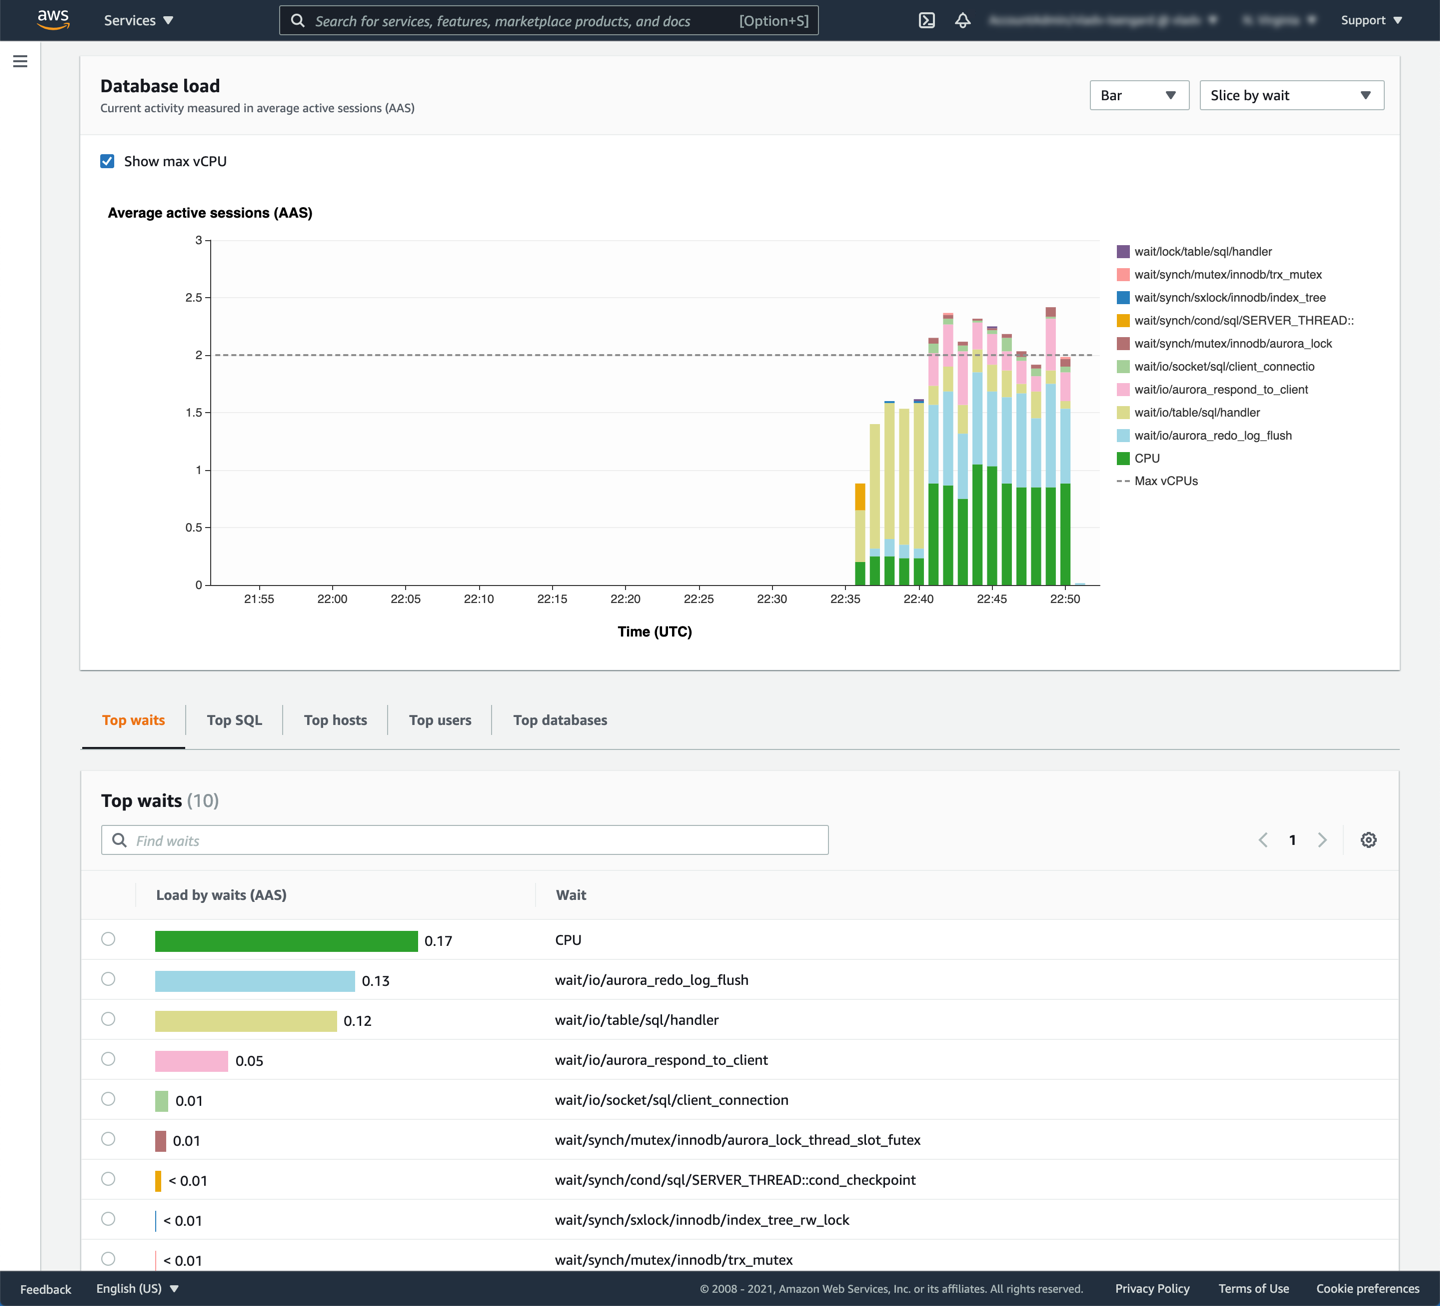
Task: Click the green CPU legend swatch
Action: coord(1123,458)
